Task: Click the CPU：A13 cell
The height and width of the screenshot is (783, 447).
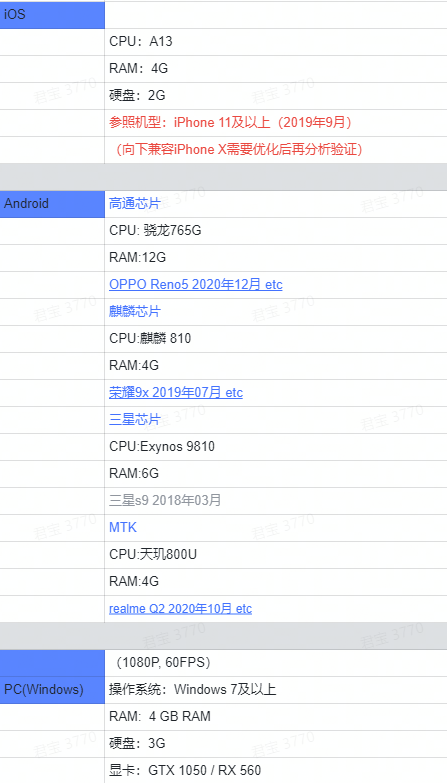Action: pyautogui.click(x=276, y=42)
